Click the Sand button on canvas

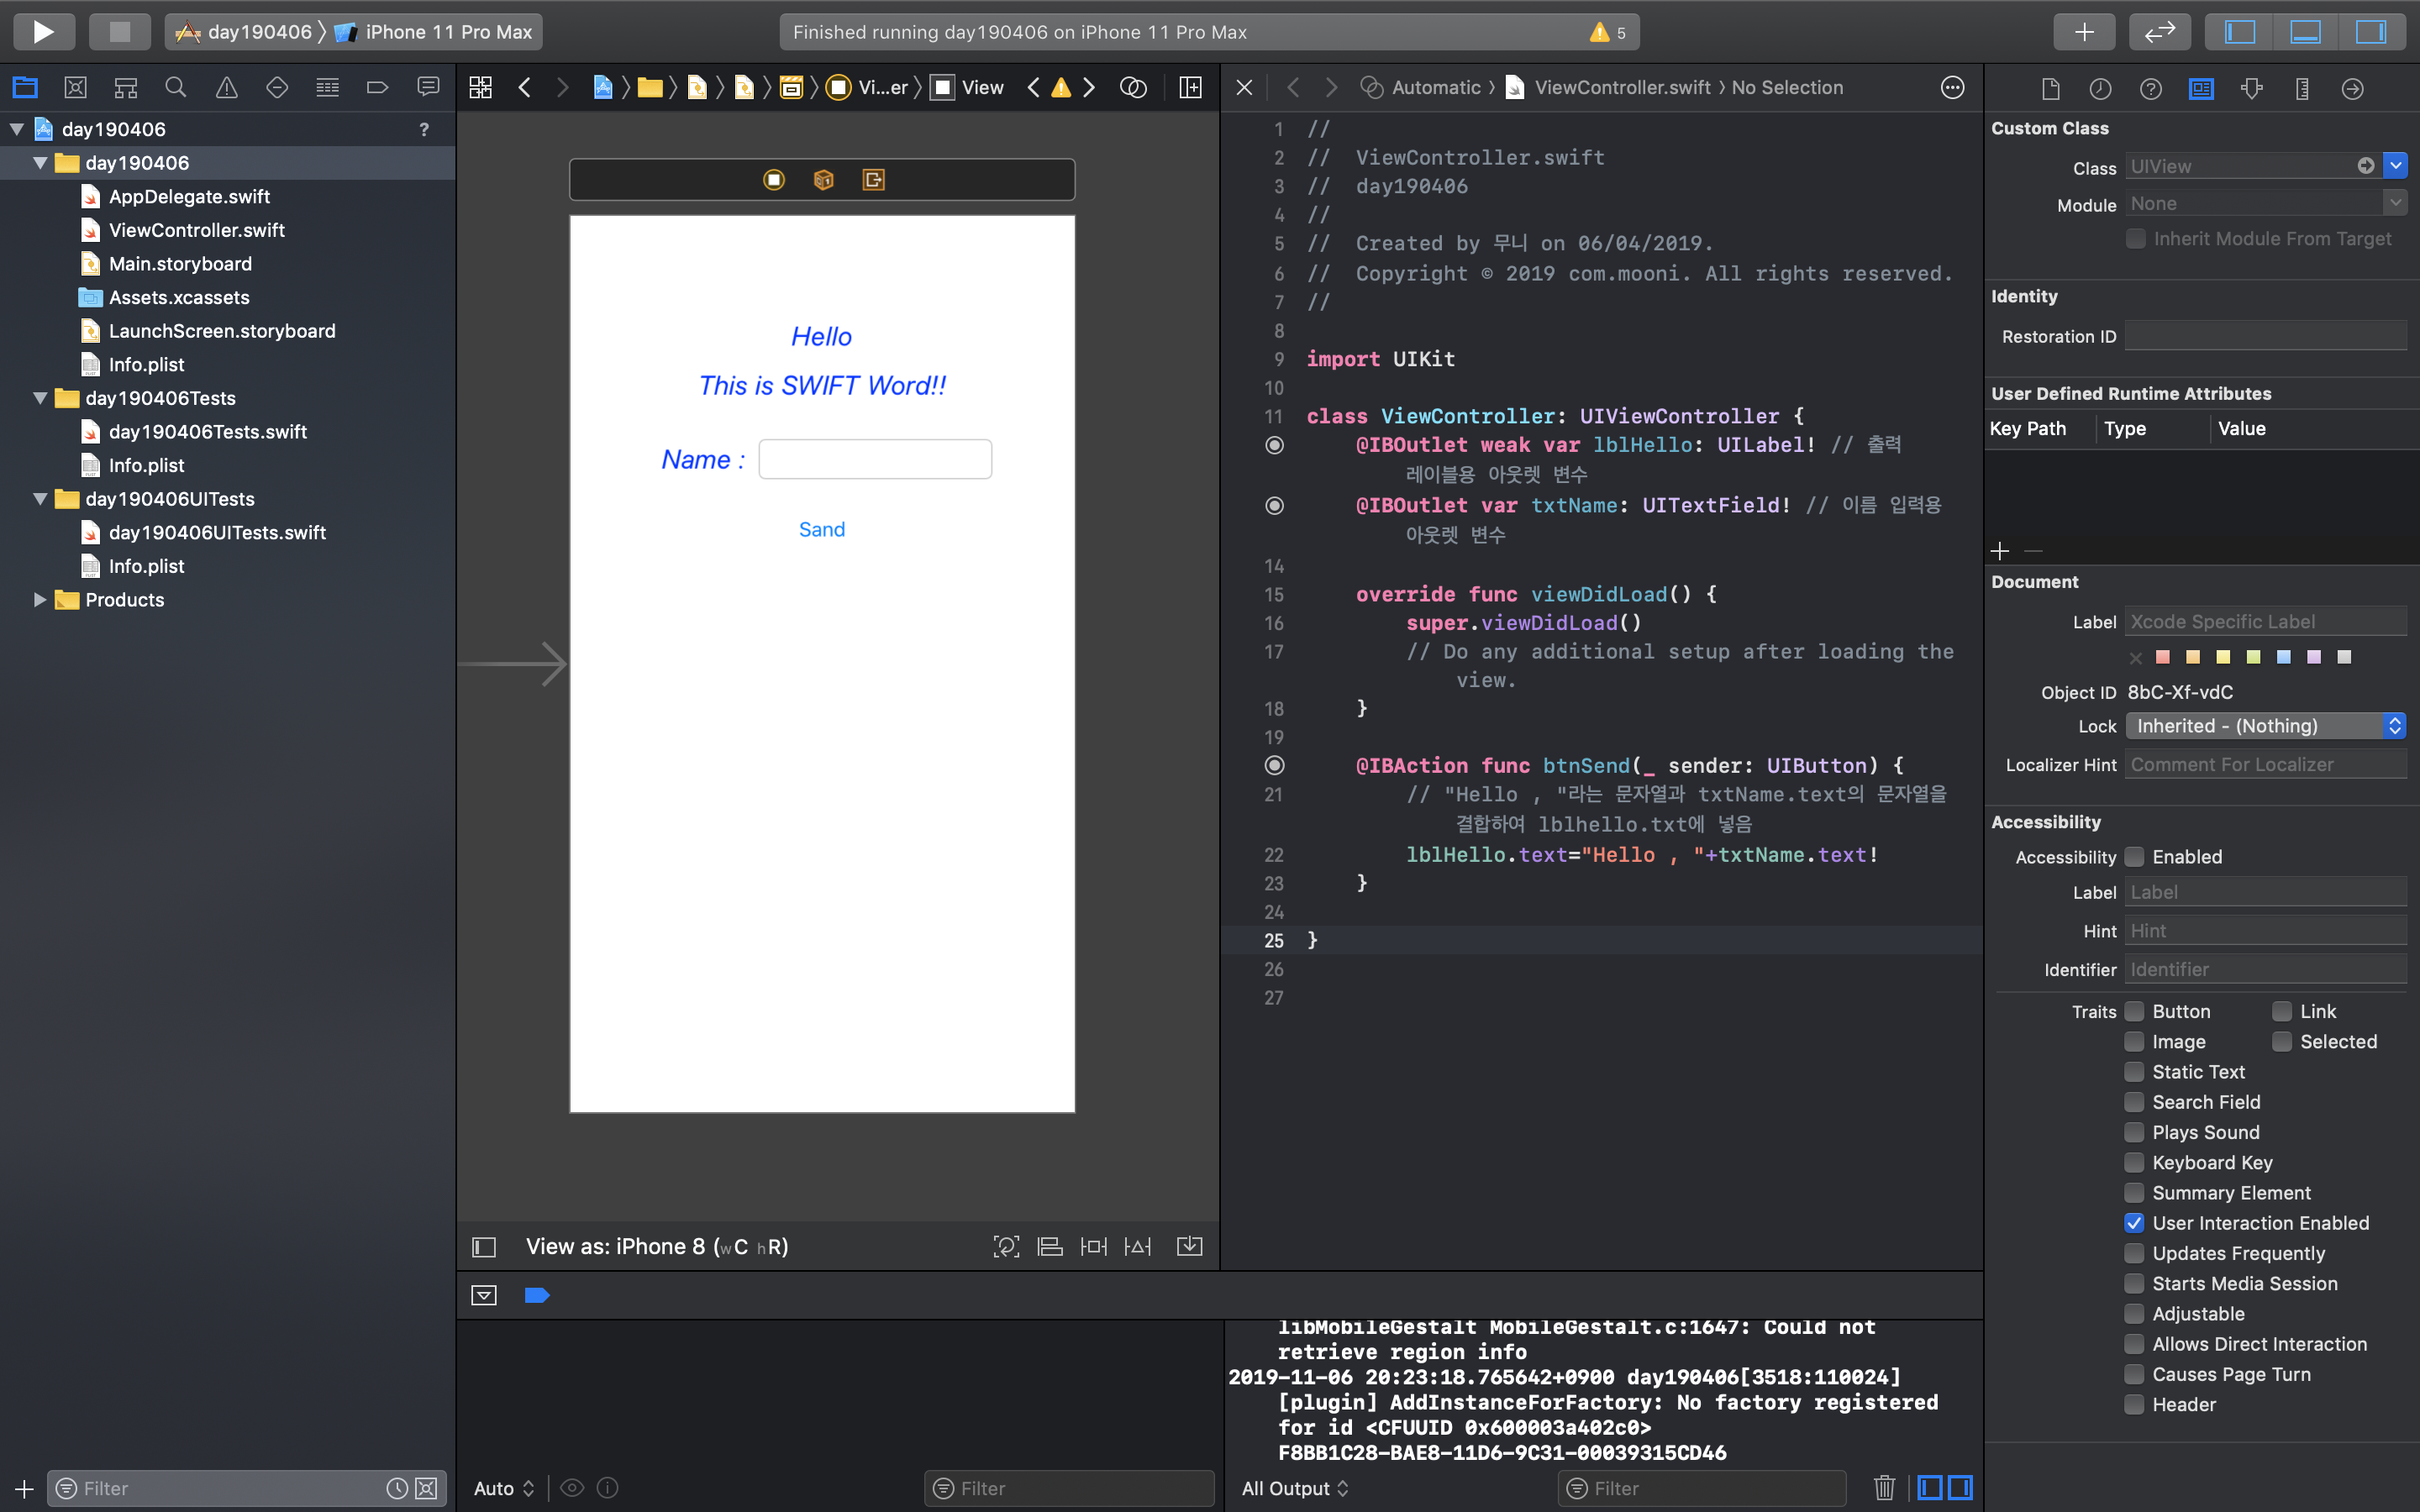click(821, 530)
